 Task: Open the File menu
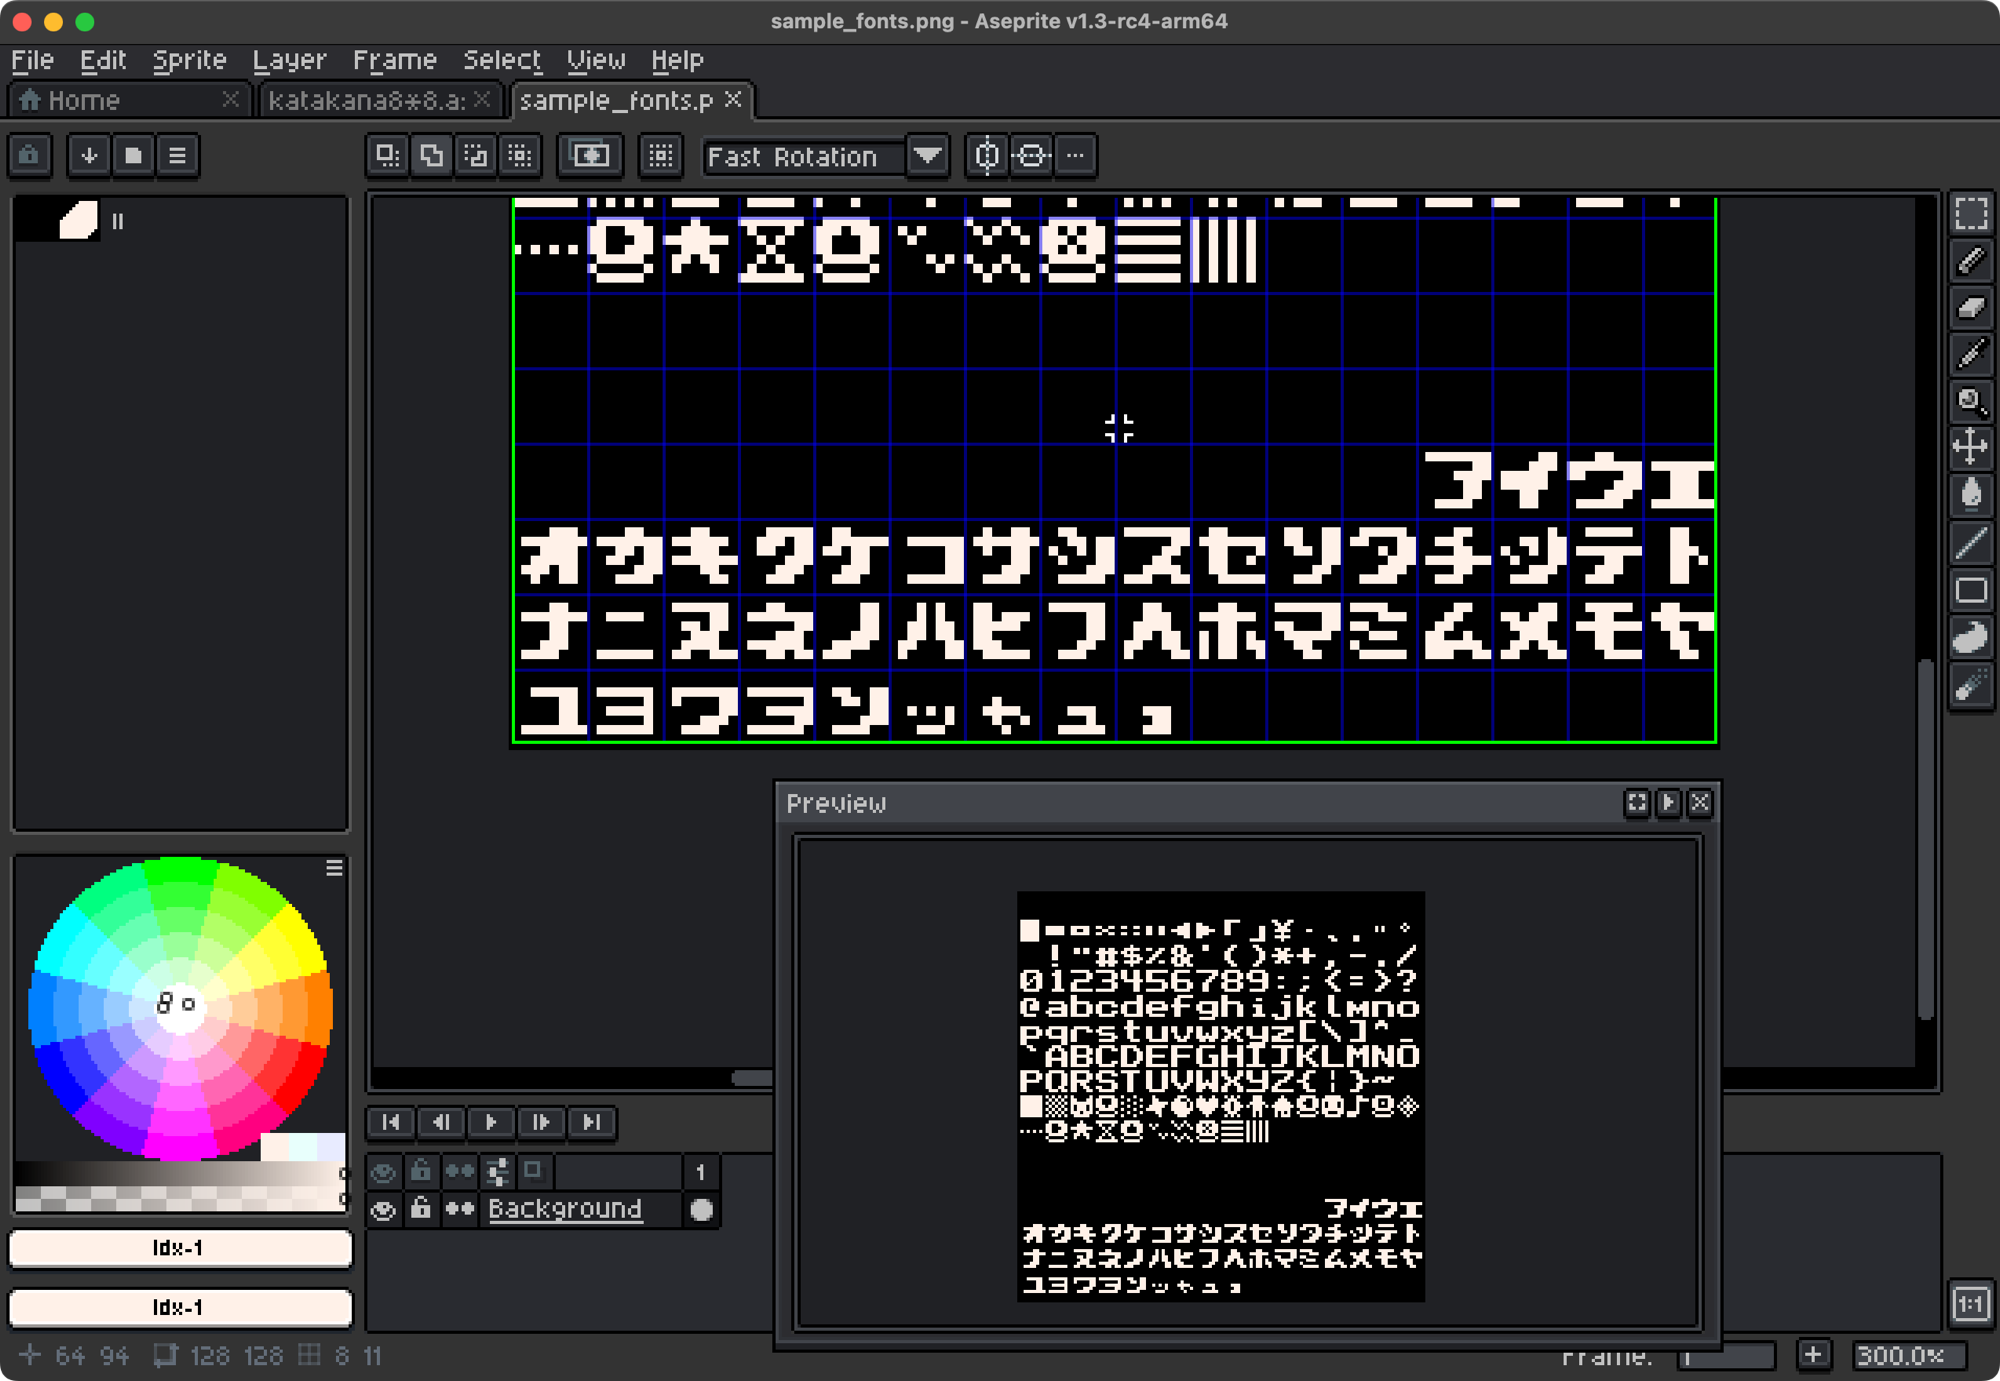33,60
